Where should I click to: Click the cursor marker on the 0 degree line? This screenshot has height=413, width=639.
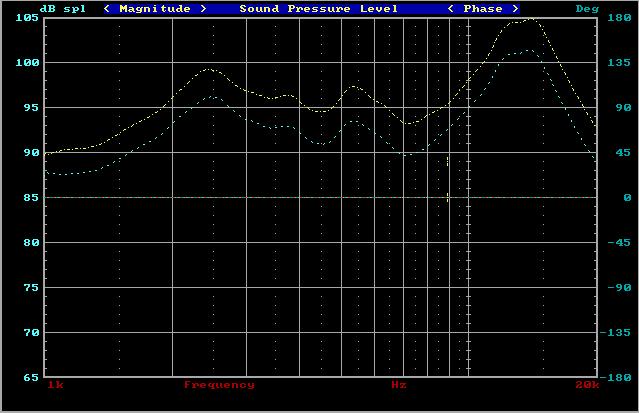tap(447, 198)
